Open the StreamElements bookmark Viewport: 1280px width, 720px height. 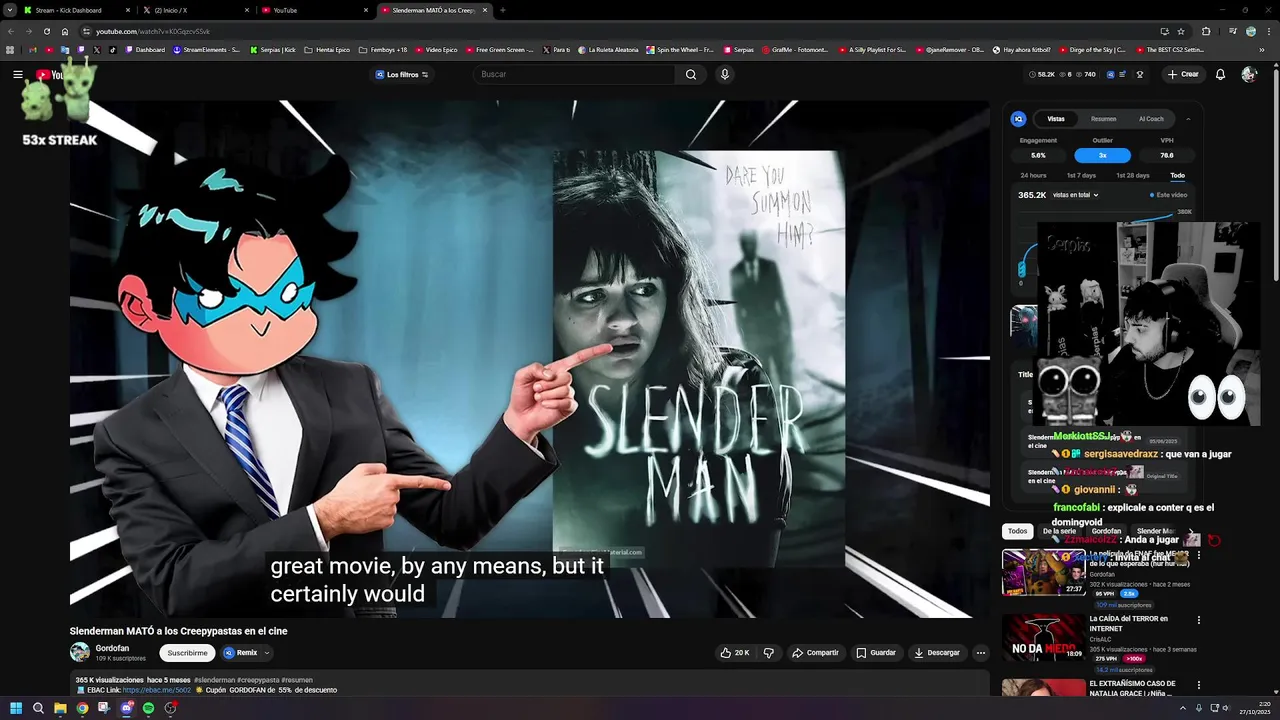(x=206, y=50)
